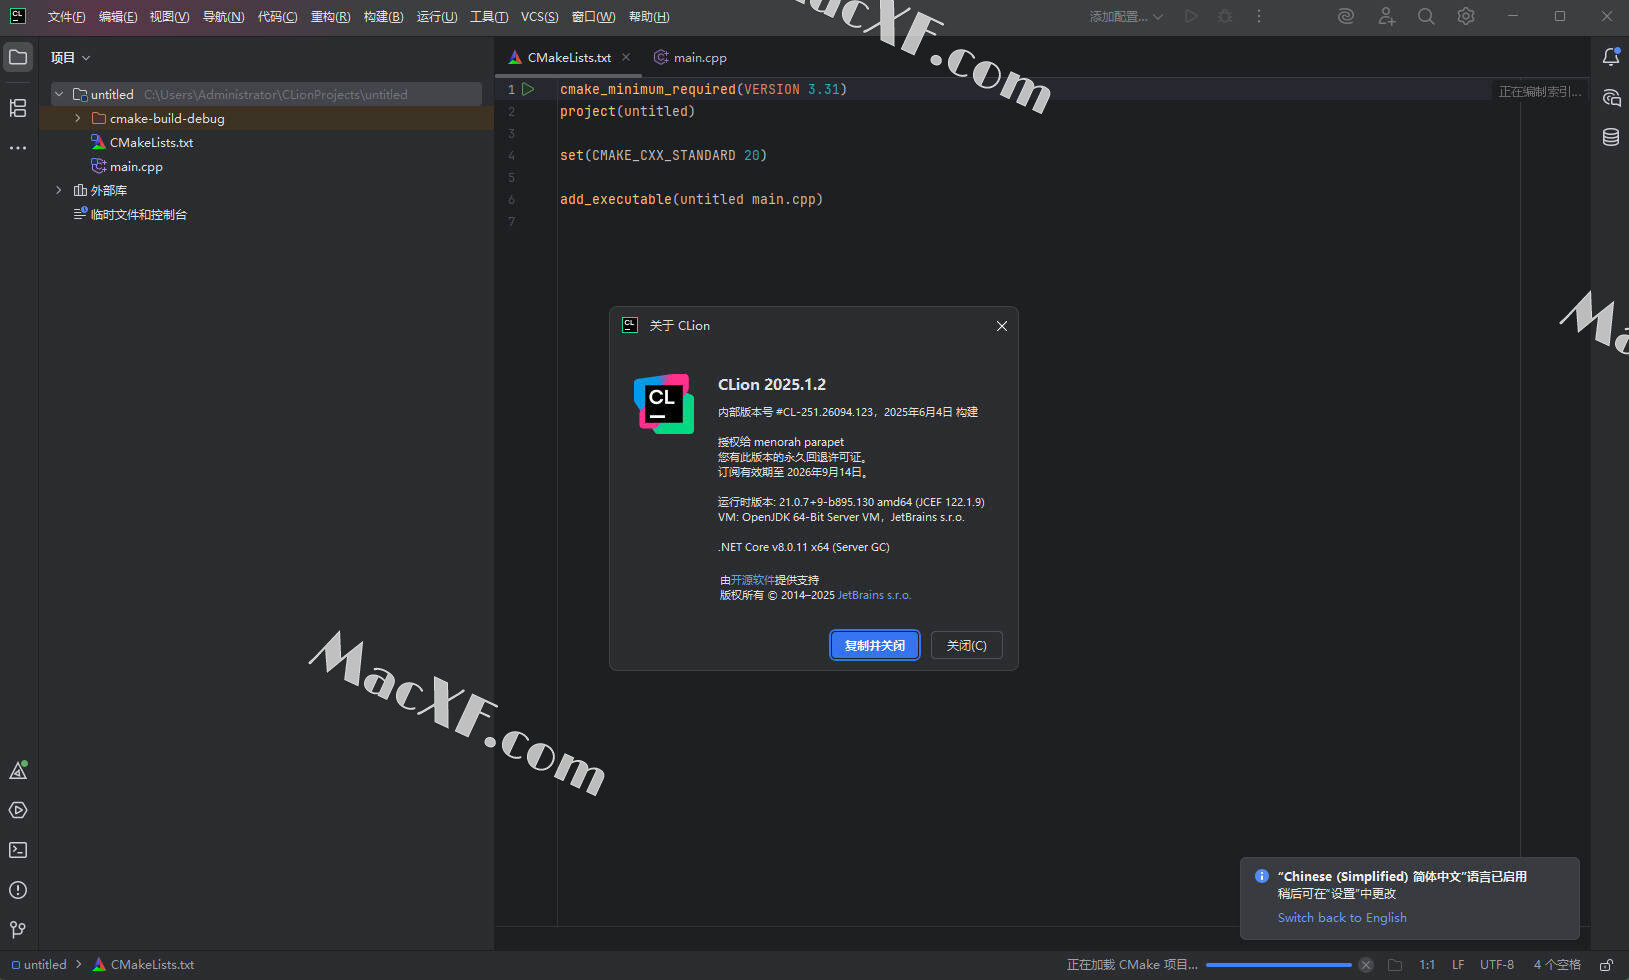Screen dimensions: 1629x980
Task: Close the About CLion dialog with X
Action: (1002, 326)
